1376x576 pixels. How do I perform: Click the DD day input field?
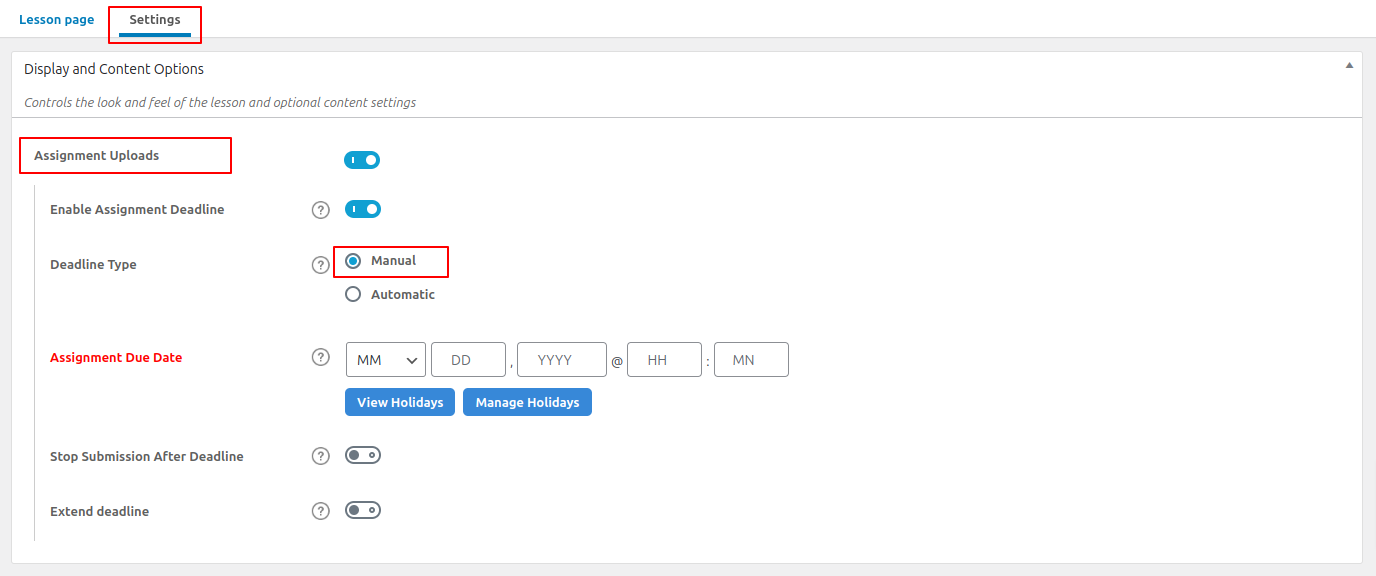click(x=468, y=360)
